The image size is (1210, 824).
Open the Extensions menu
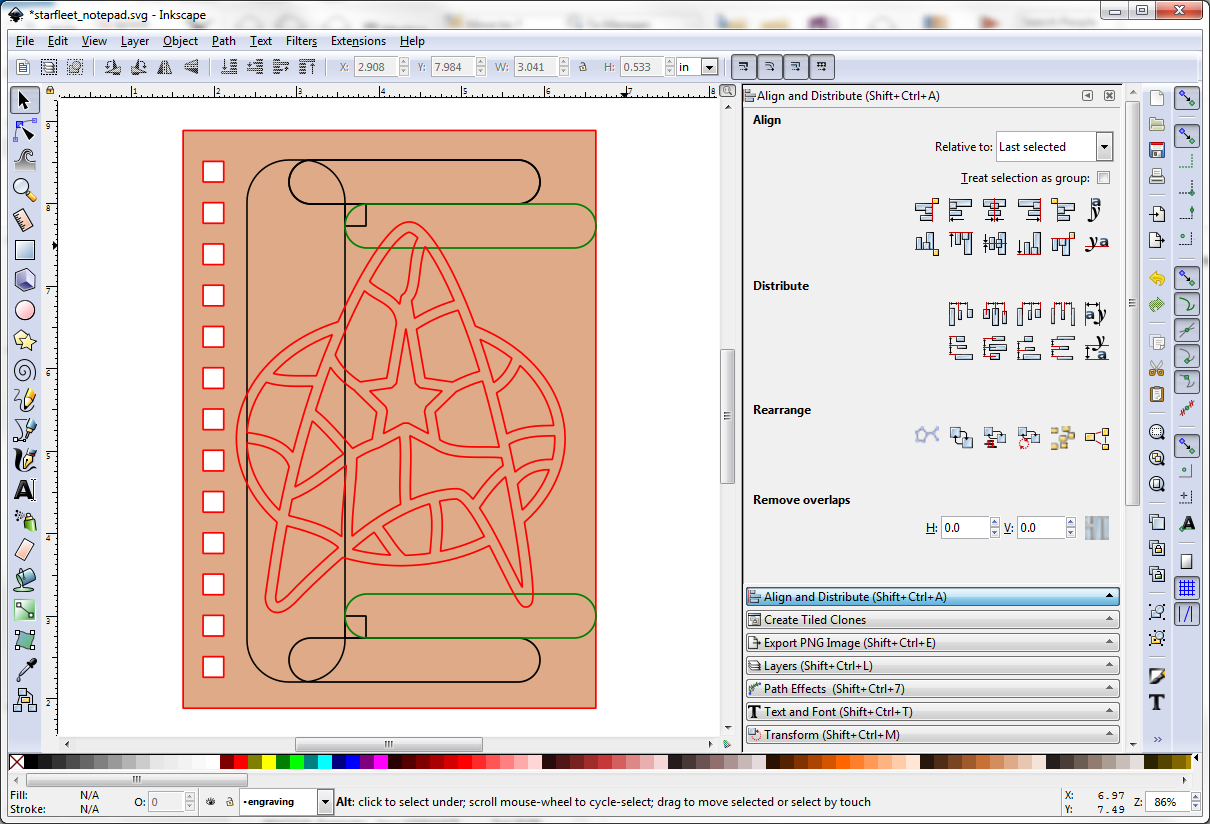pos(358,41)
